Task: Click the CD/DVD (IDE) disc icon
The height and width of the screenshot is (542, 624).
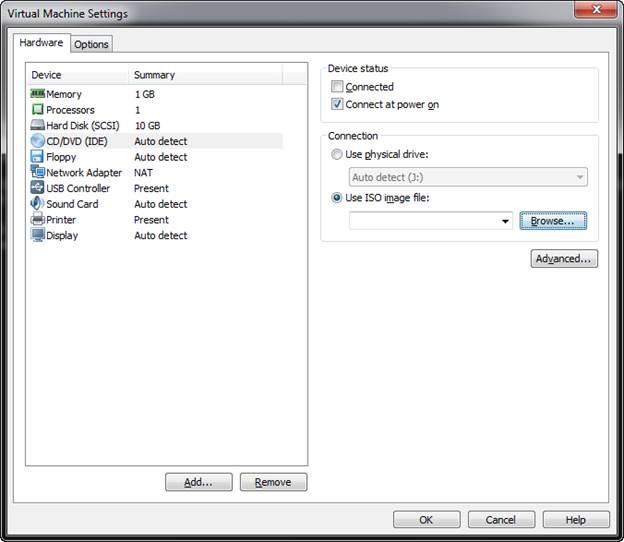Action: point(37,141)
